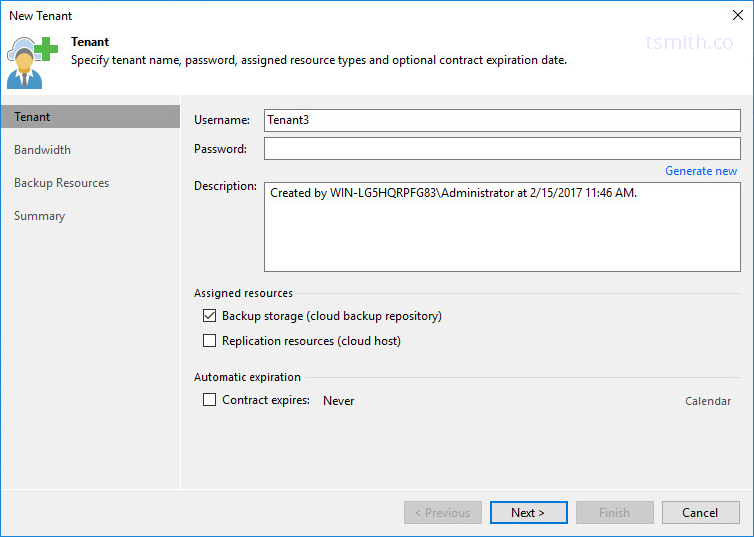Check Replication resources (cloud host)

[x=209, y=341]
